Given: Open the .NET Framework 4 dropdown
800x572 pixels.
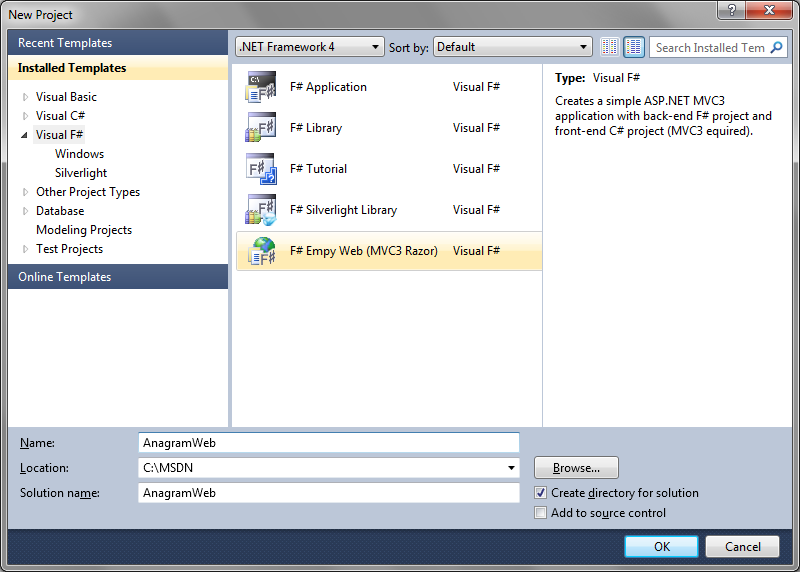Looking at the screenshot, I should coord(310,47).
